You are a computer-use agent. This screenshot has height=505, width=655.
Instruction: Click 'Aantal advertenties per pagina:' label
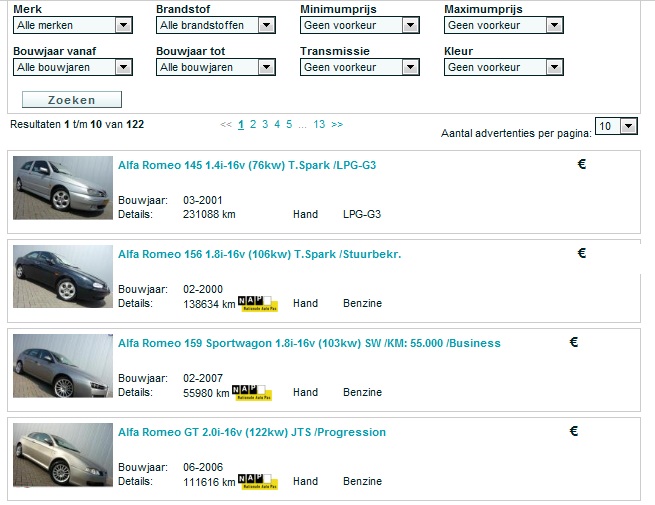516,133
